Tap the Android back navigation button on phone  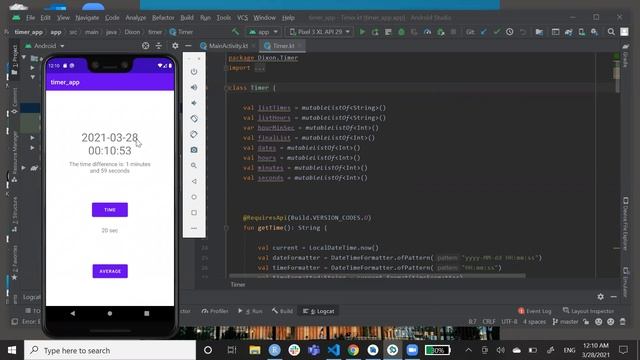tap(73, 313)
